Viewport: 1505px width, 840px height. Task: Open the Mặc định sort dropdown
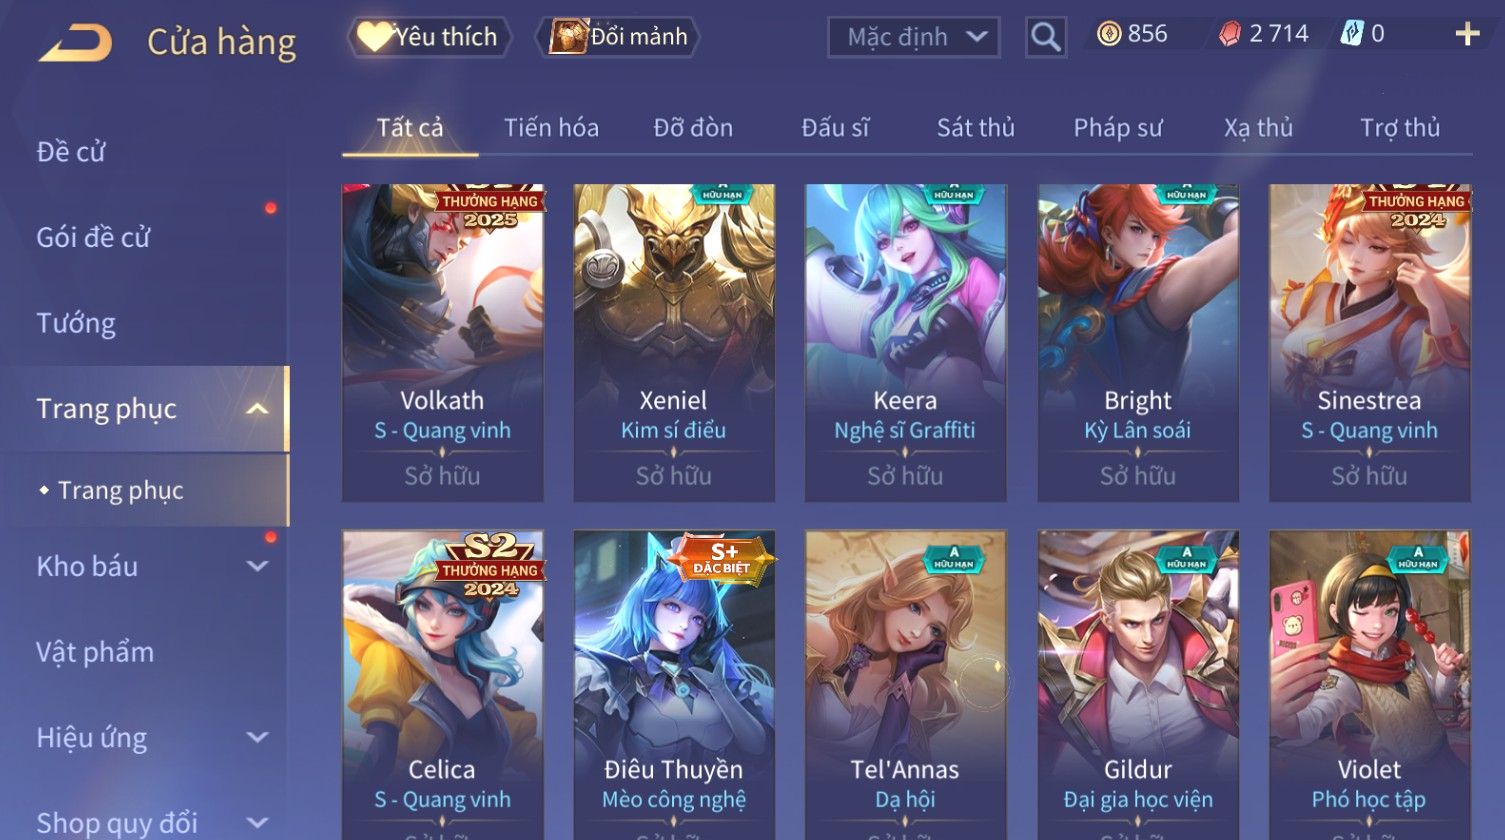pyautogui.click(x=914, y=38)
